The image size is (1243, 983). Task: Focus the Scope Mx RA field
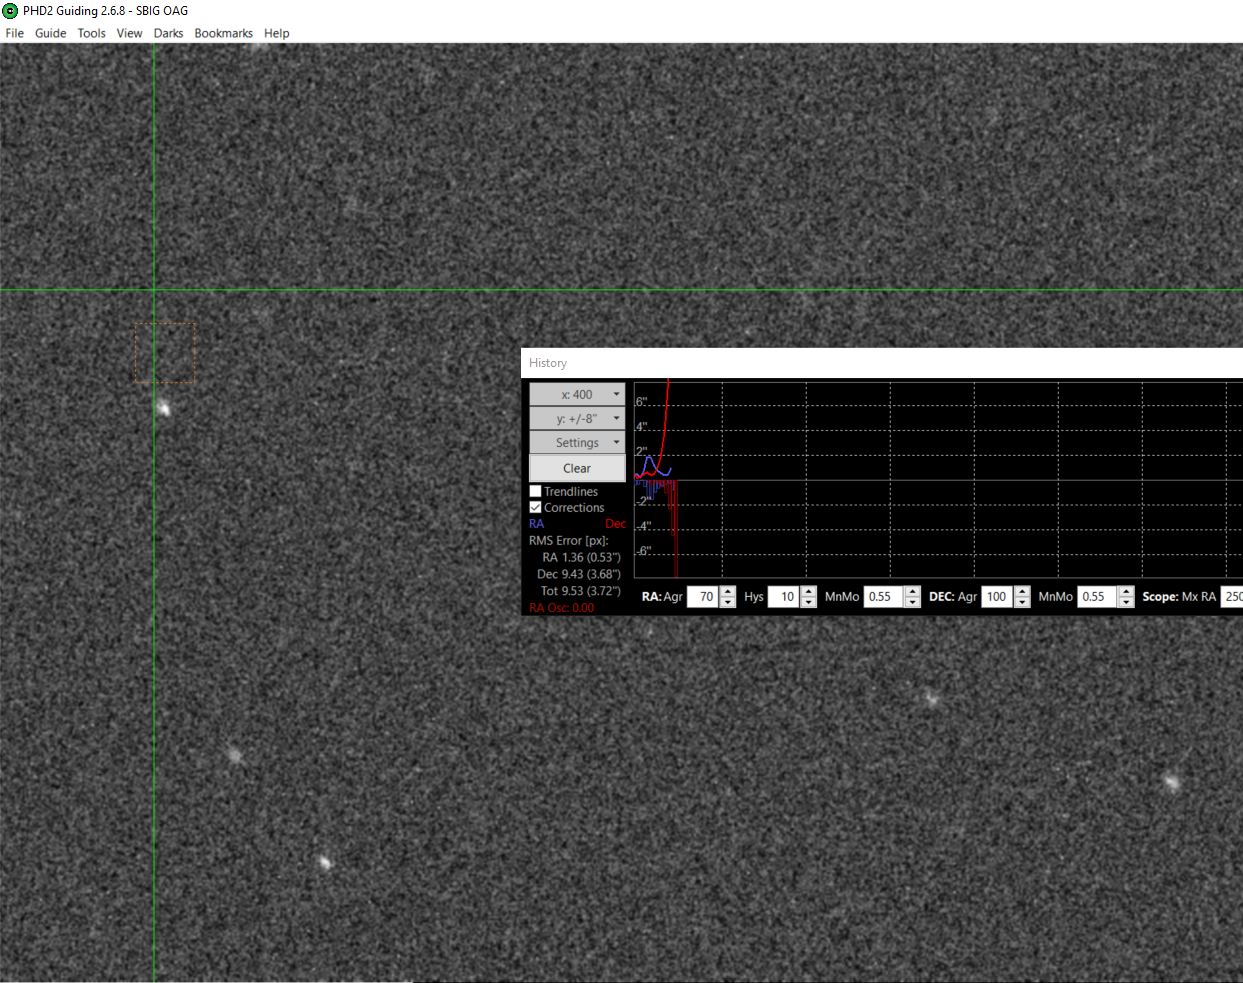[1232, 597]
